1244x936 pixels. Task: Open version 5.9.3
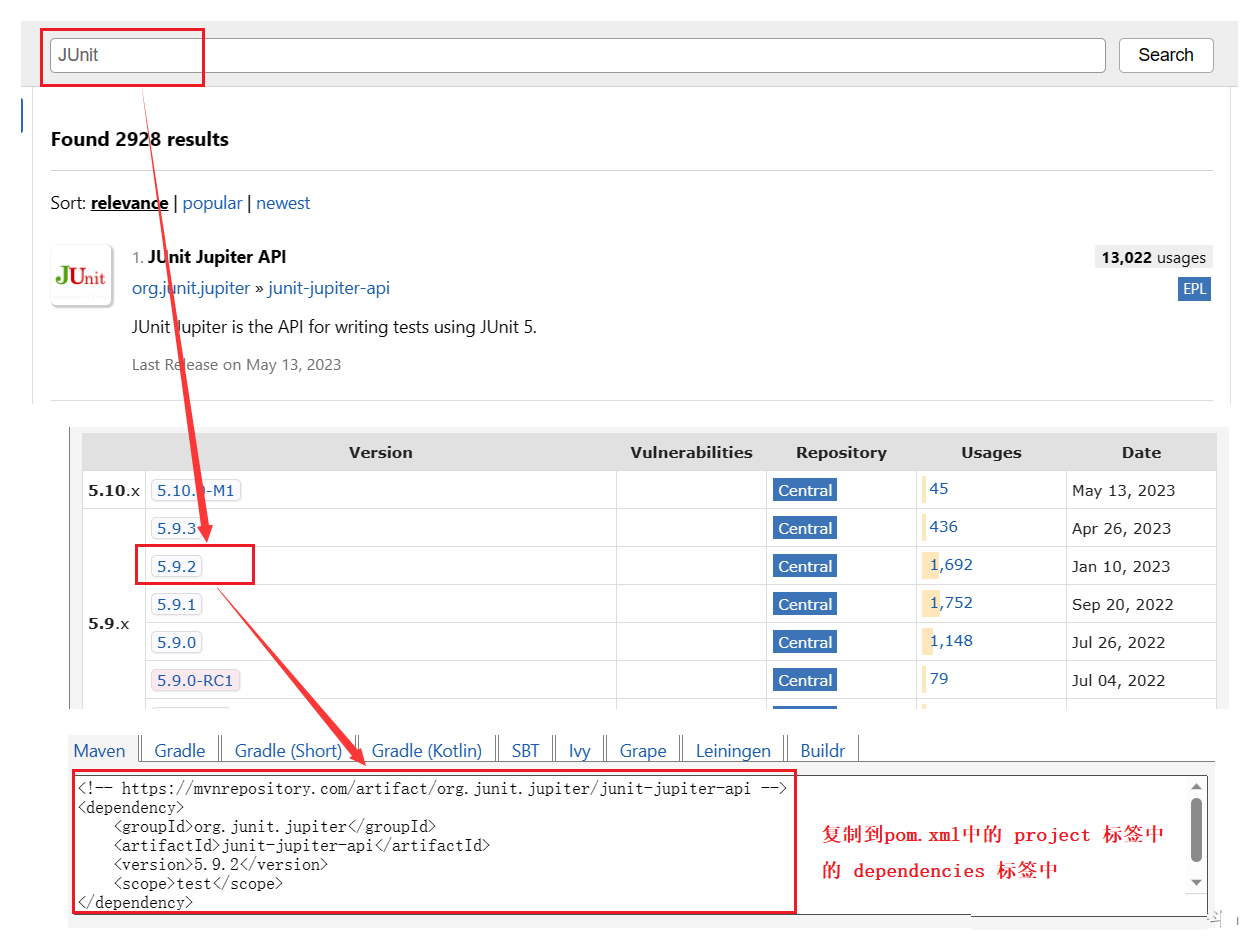(177, 528)
